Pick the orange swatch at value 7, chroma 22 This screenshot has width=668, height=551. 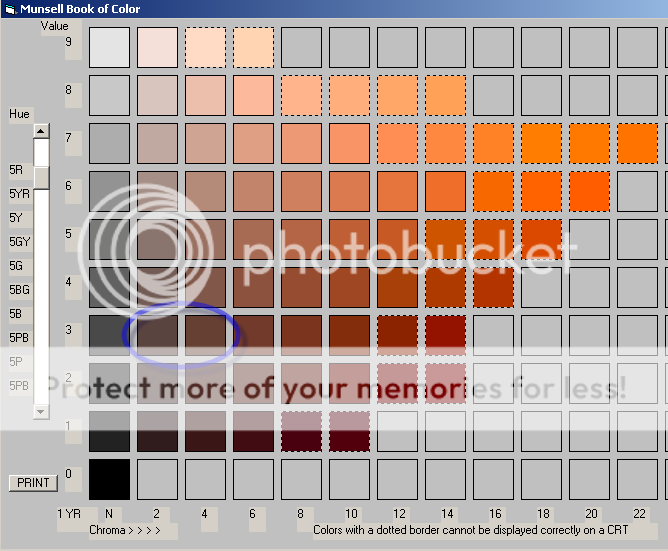[637, 142]
